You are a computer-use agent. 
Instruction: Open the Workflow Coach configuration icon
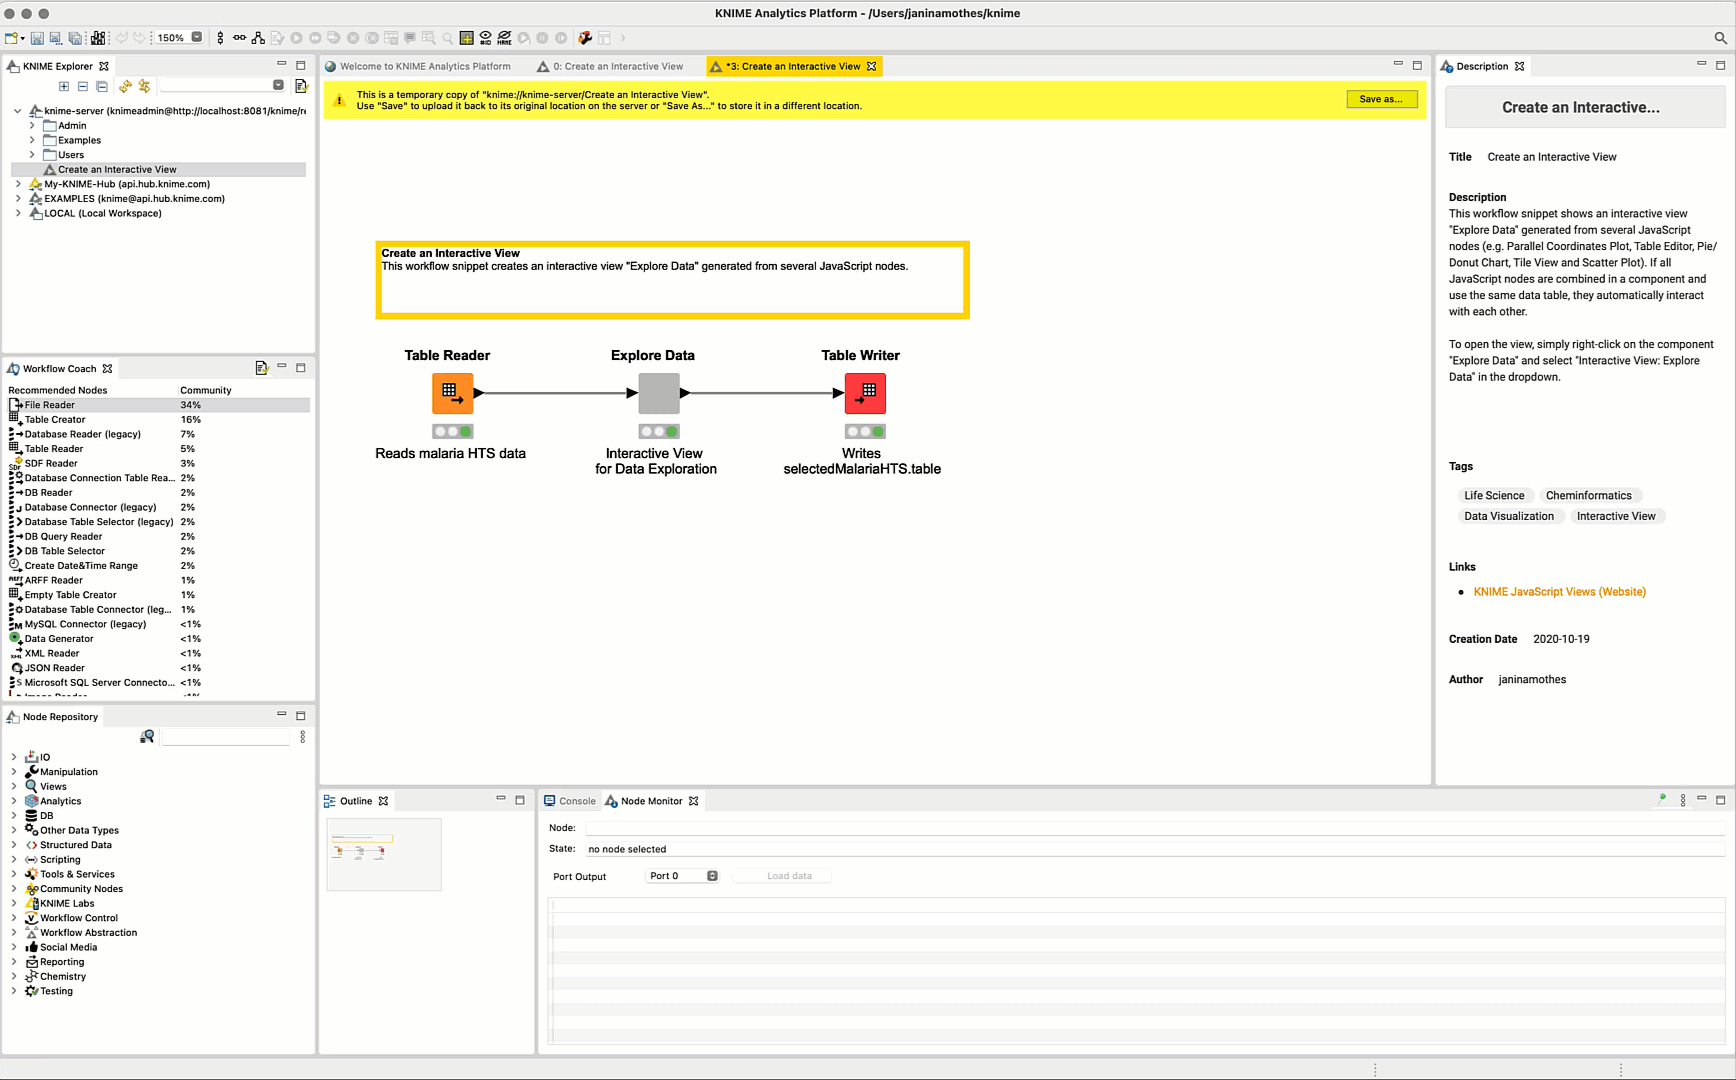[x=261, y=368]
